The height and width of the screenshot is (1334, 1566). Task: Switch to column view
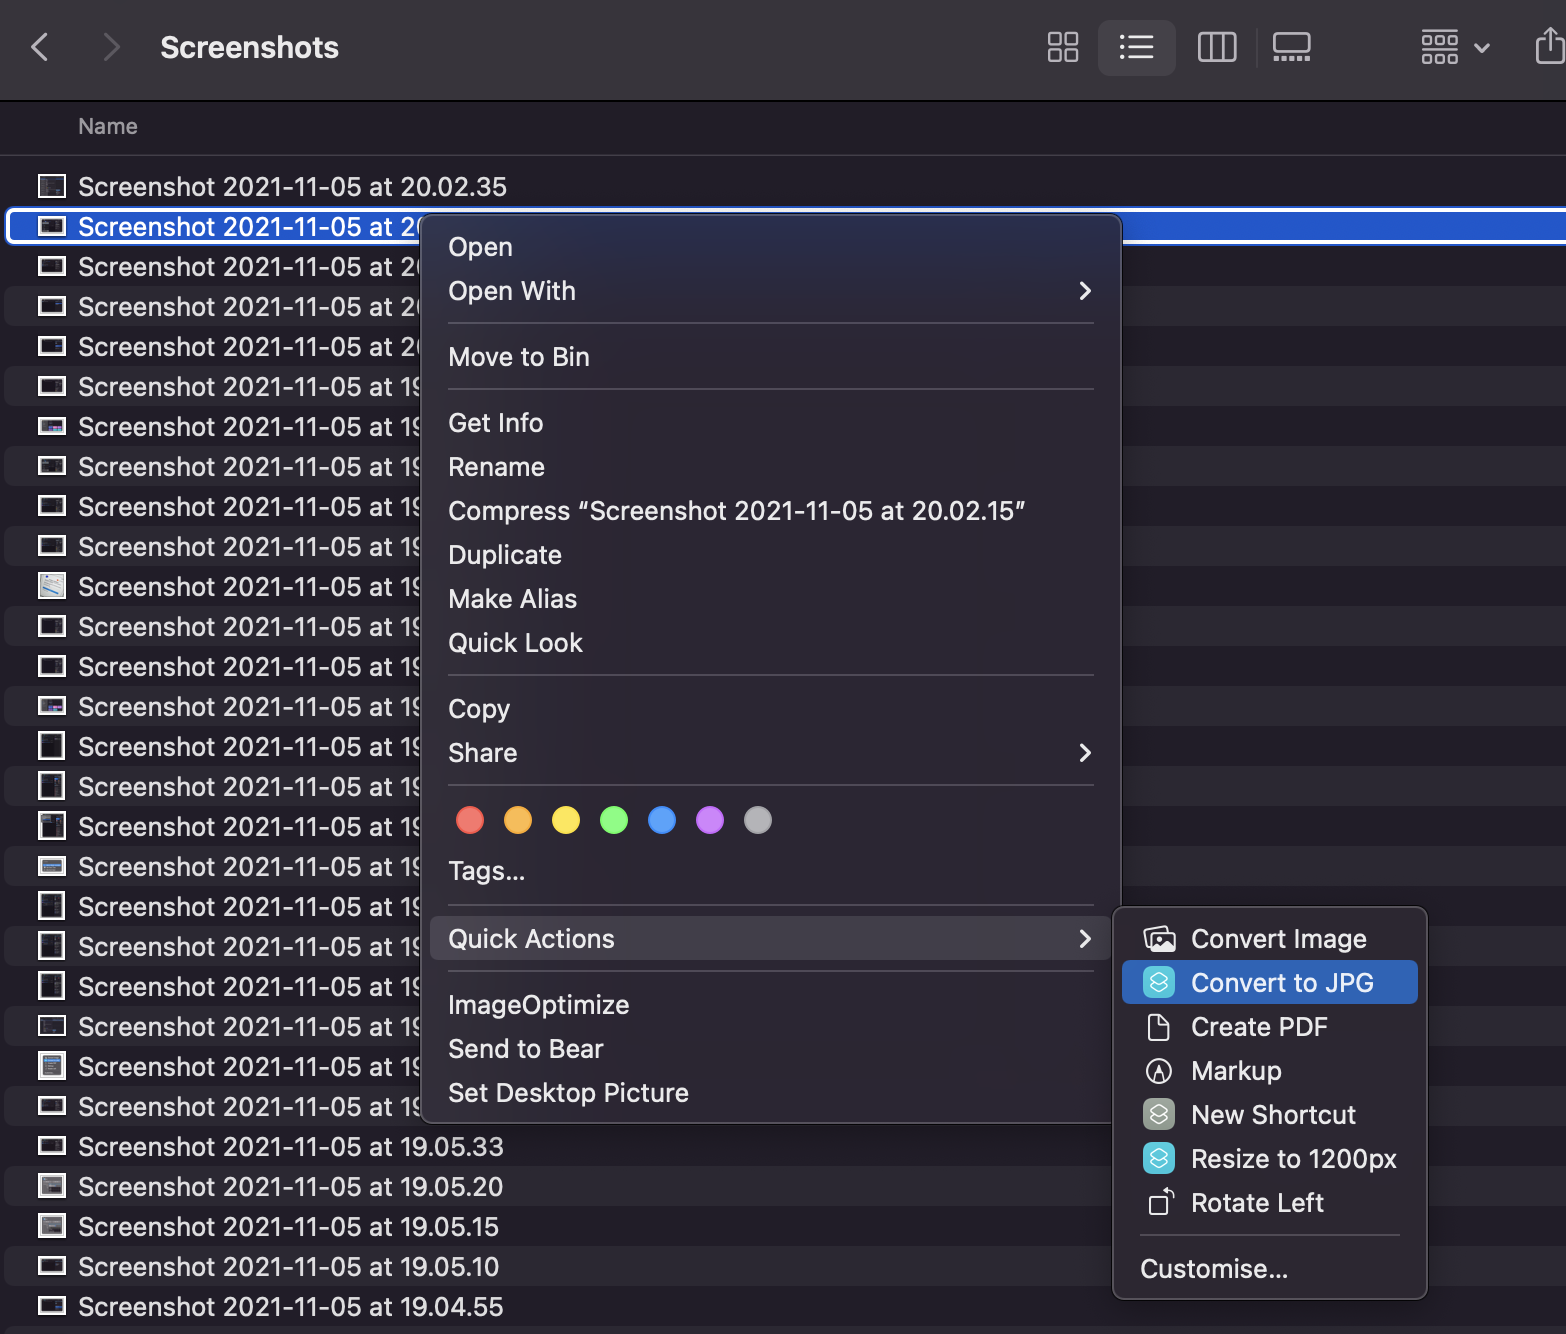click(1216, 47)
